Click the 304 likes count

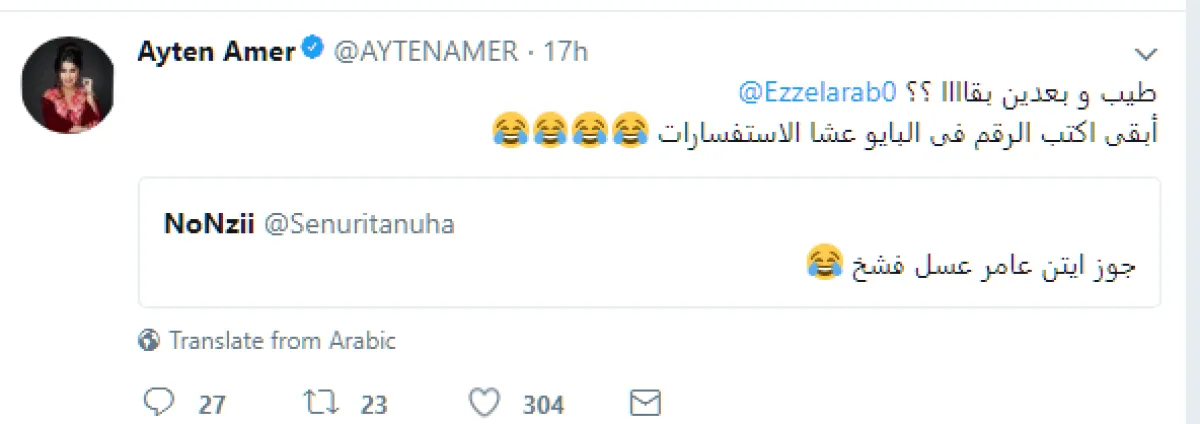click(x=543, y=404)
